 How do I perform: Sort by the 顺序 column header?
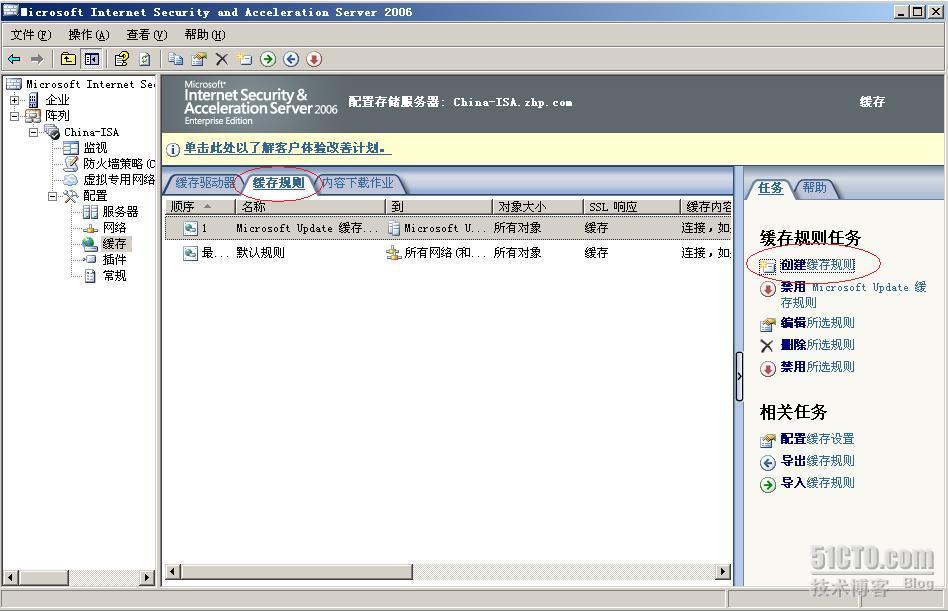point(200,207)
